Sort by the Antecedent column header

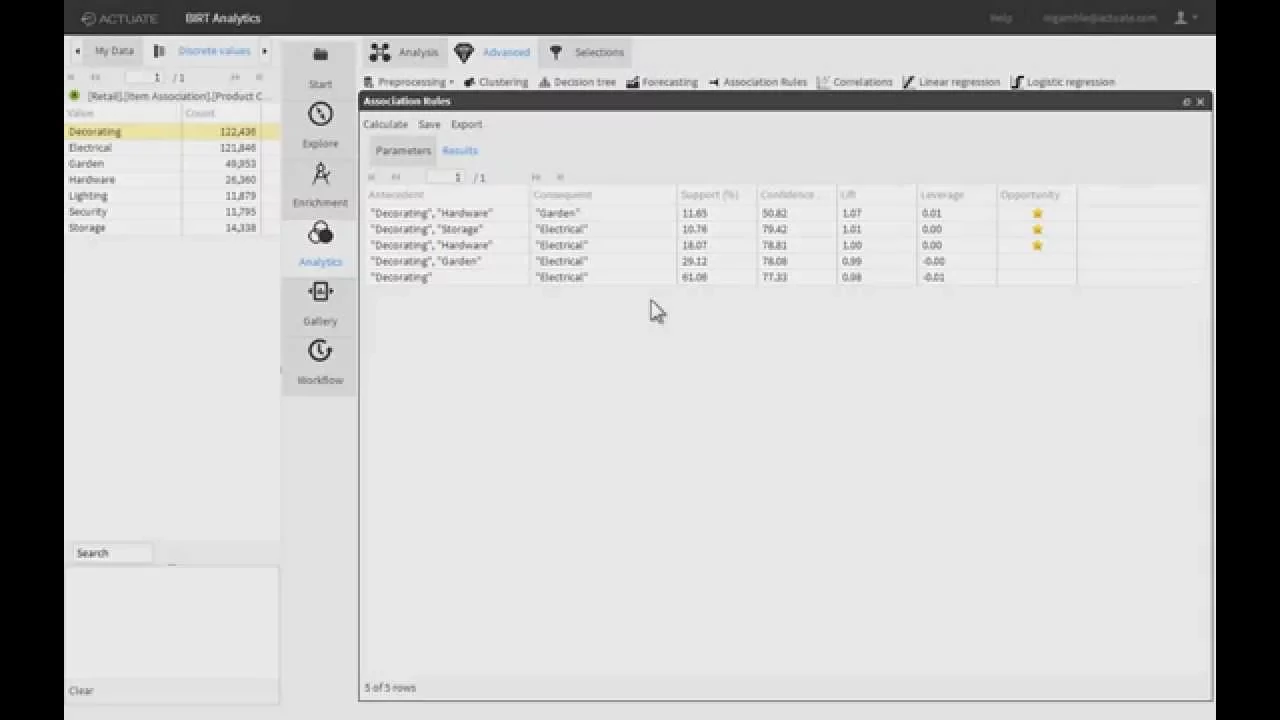446,194
